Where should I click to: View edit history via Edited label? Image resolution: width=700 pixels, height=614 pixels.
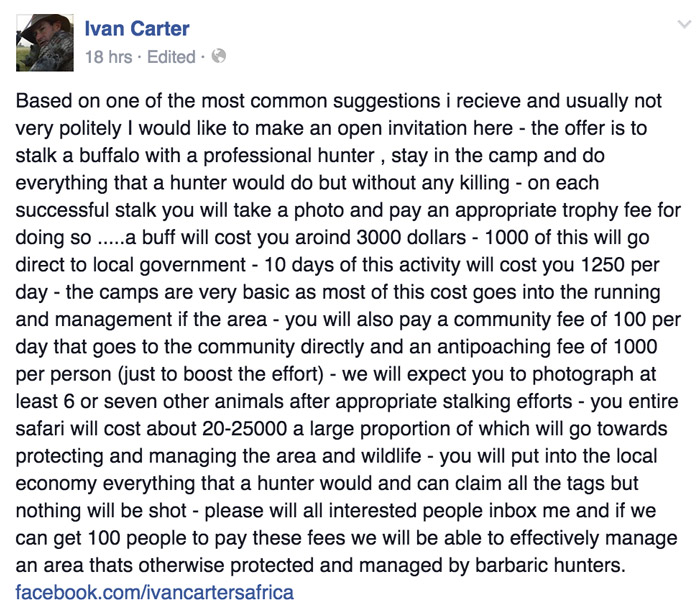click(171, 57)
